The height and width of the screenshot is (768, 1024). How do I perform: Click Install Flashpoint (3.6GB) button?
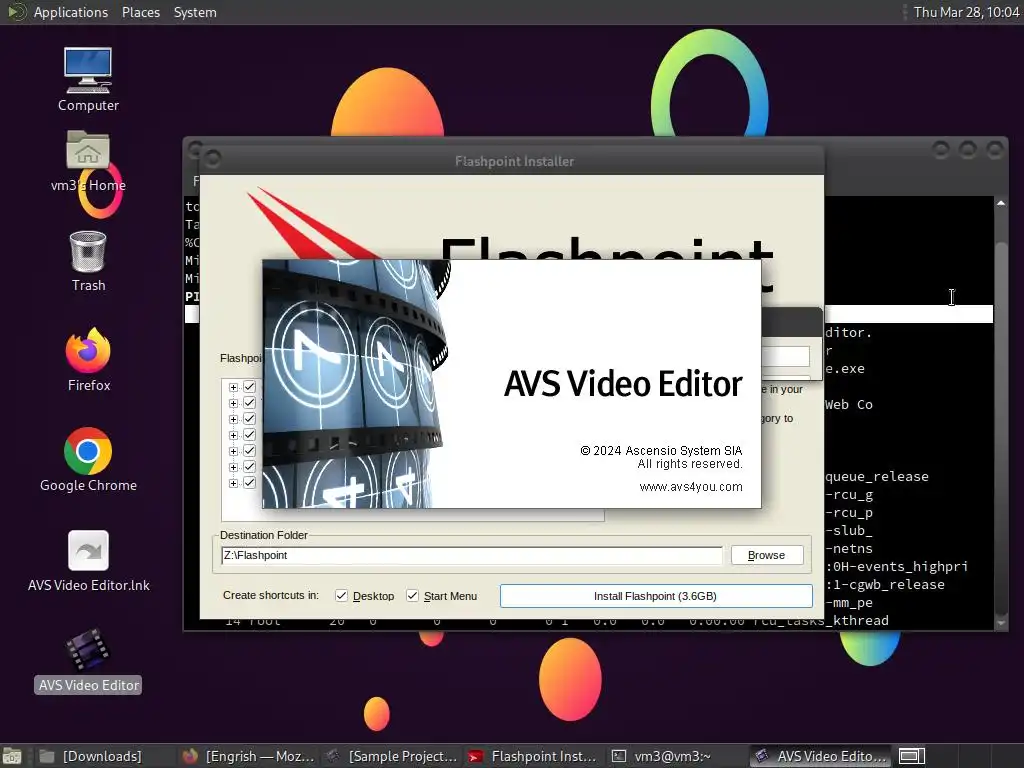tap(656, 596)
